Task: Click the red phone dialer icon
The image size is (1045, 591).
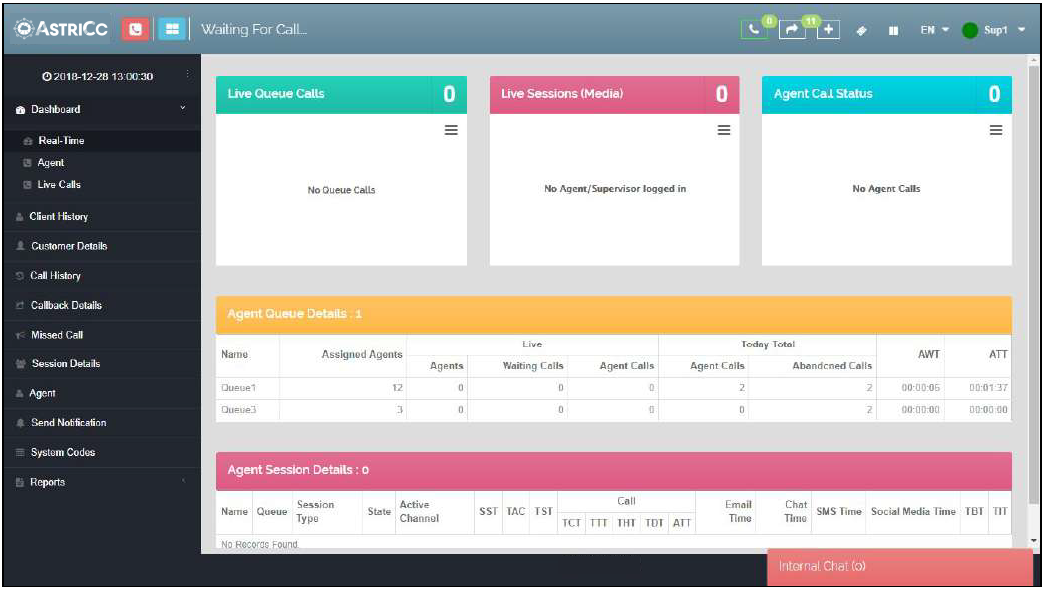Action: [x=135, y=30]
